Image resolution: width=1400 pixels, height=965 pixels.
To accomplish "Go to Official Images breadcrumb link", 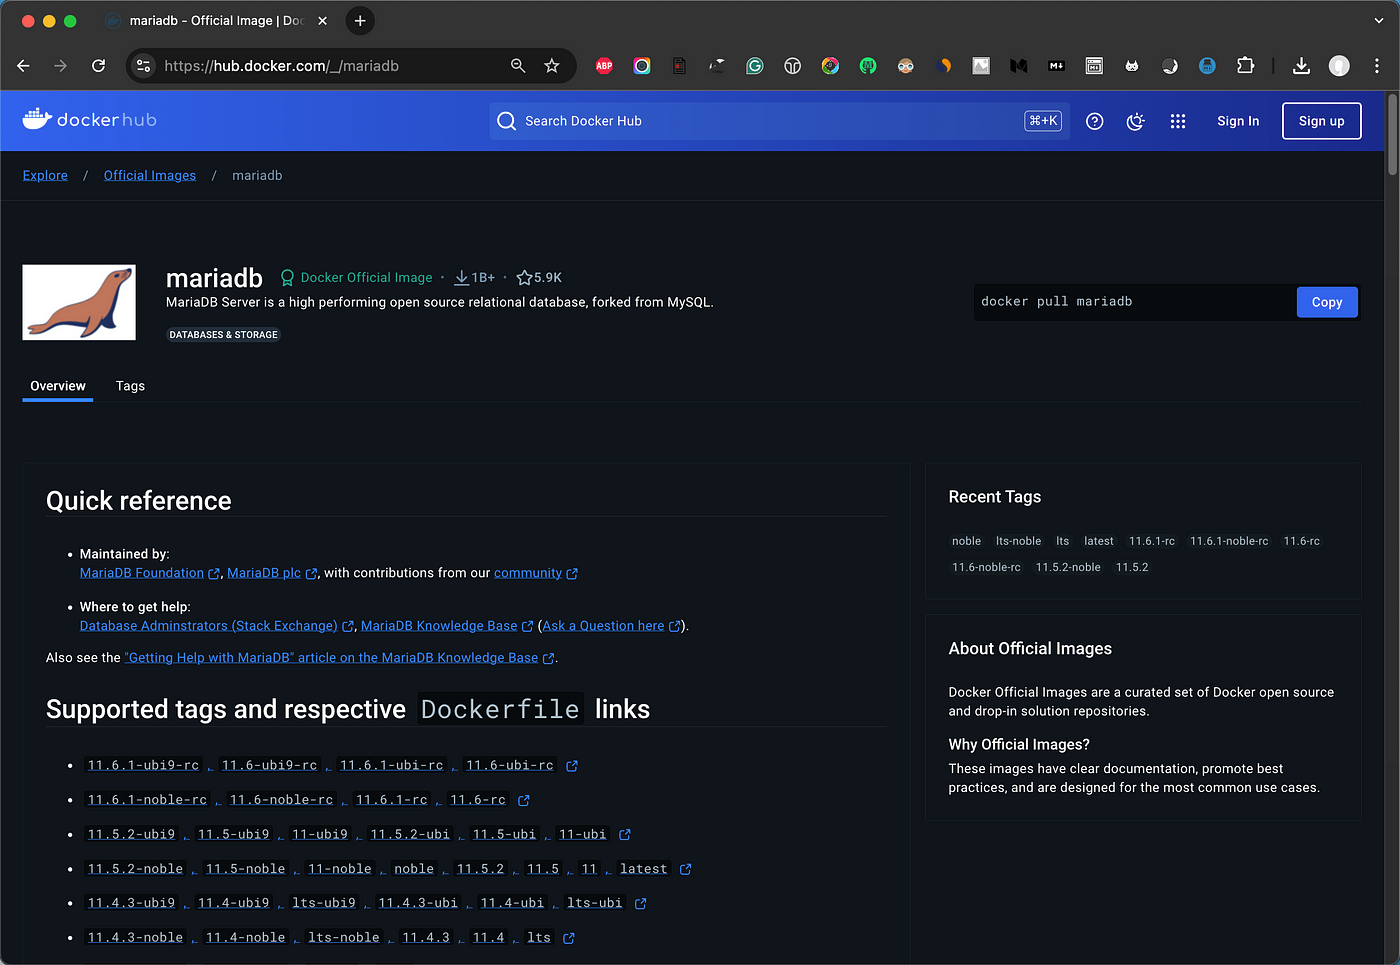I will [150, 176].
